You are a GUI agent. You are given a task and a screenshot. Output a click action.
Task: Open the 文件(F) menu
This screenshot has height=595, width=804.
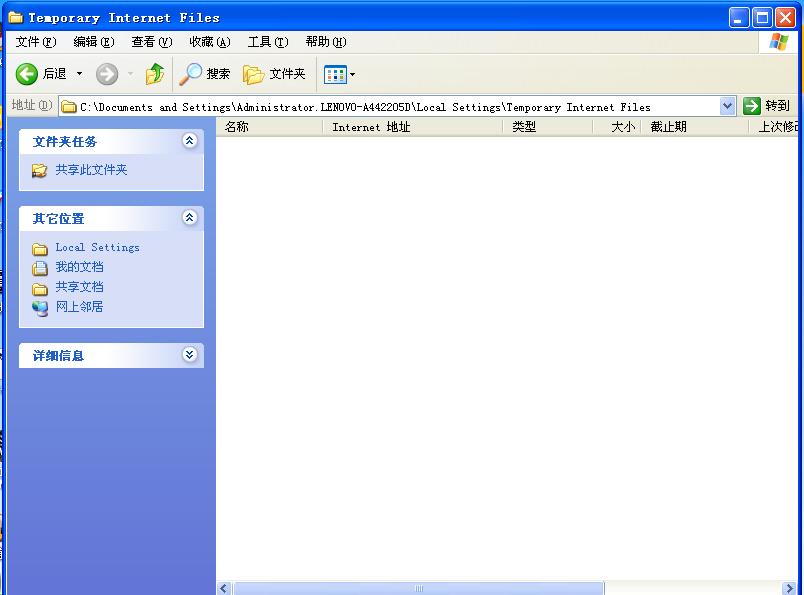pyautogui.click(x=35, y=42)
